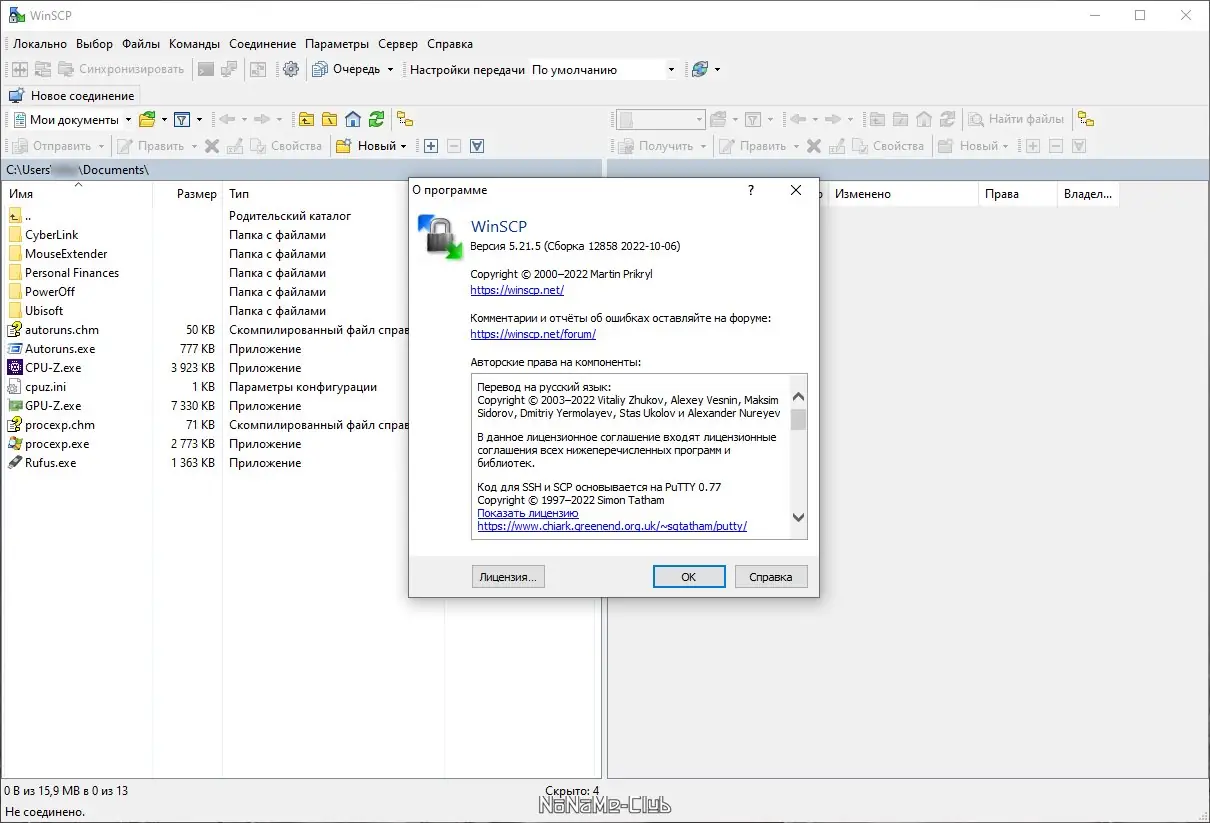Go to root directory in local panel

329,119
